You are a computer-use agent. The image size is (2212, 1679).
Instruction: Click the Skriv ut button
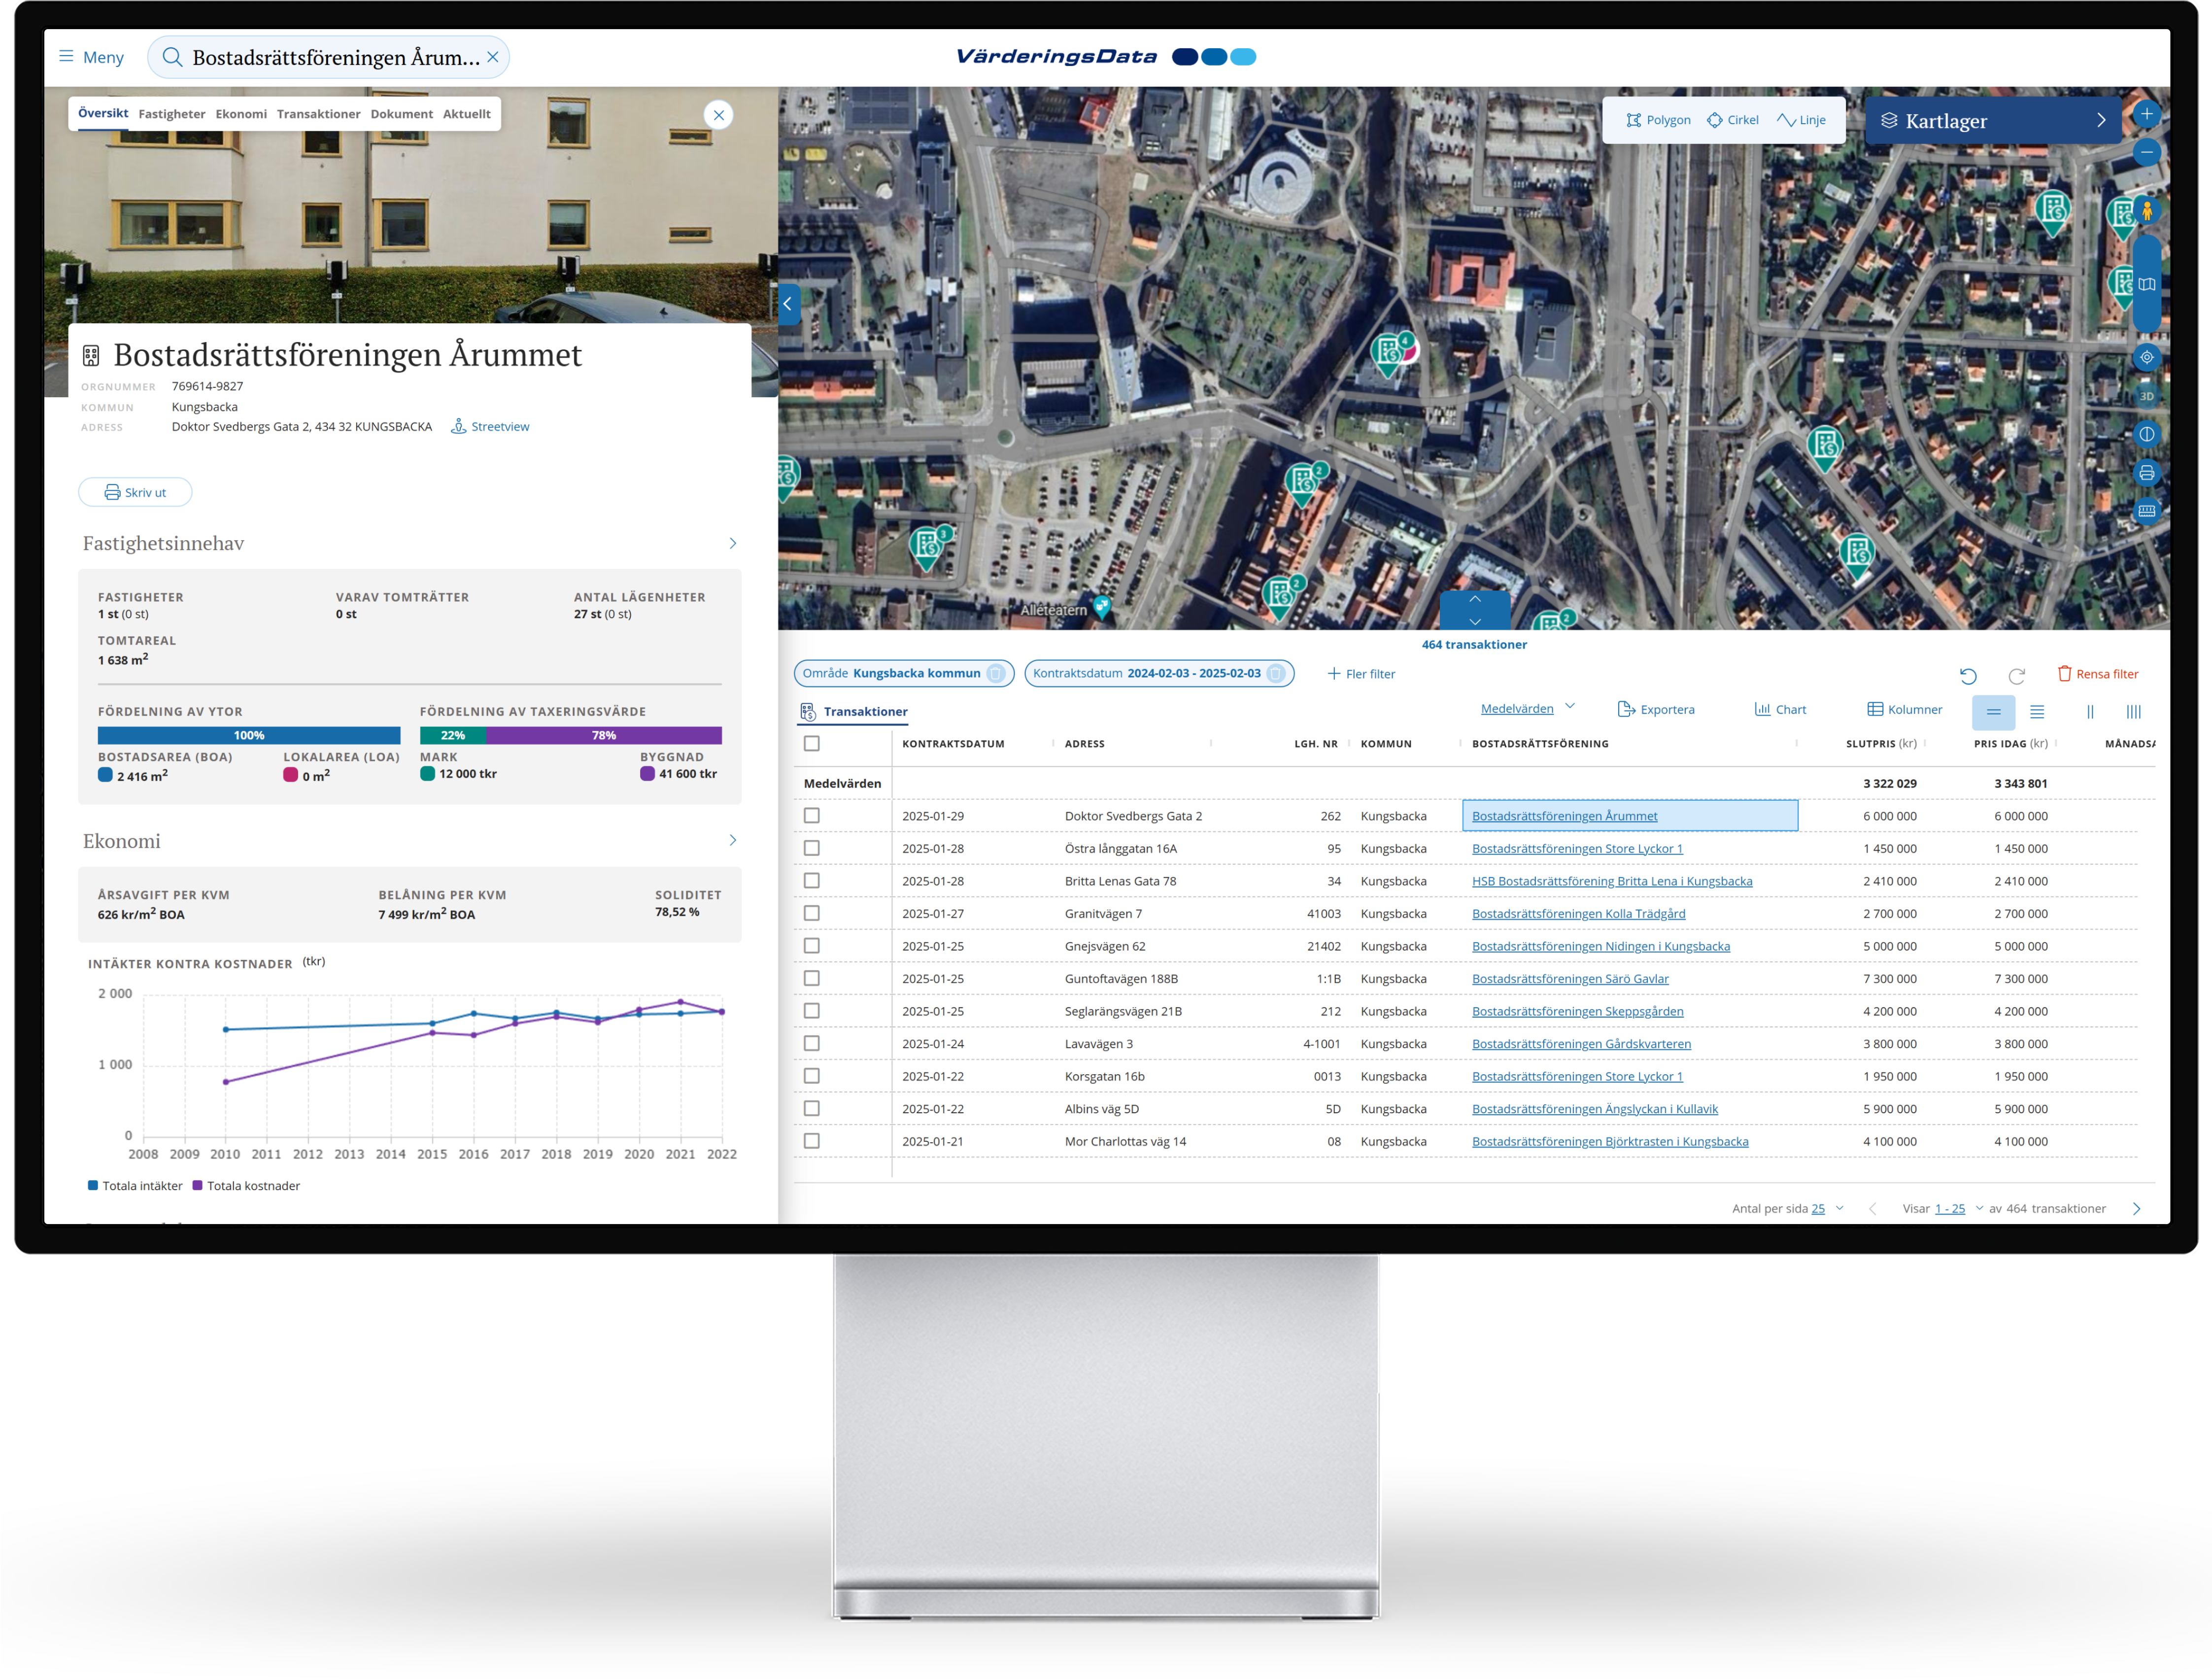click(135, 492)
